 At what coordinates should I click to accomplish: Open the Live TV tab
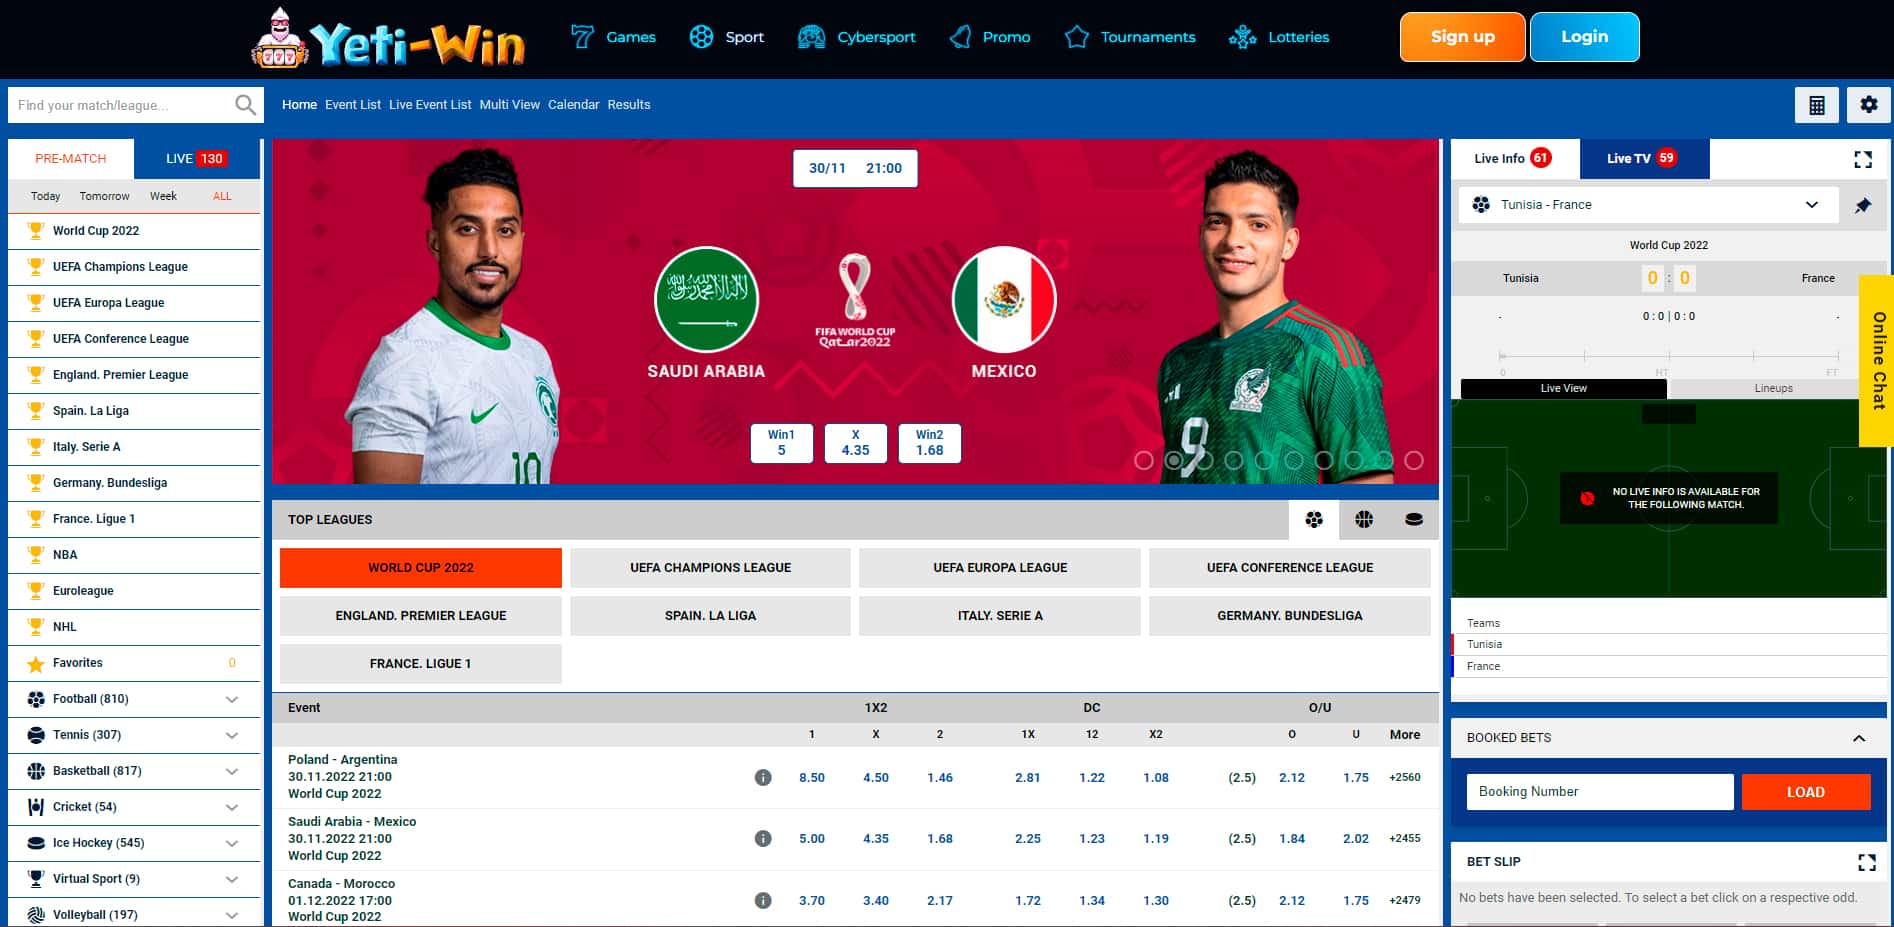pyautogui.click(x=1644, y=159)
